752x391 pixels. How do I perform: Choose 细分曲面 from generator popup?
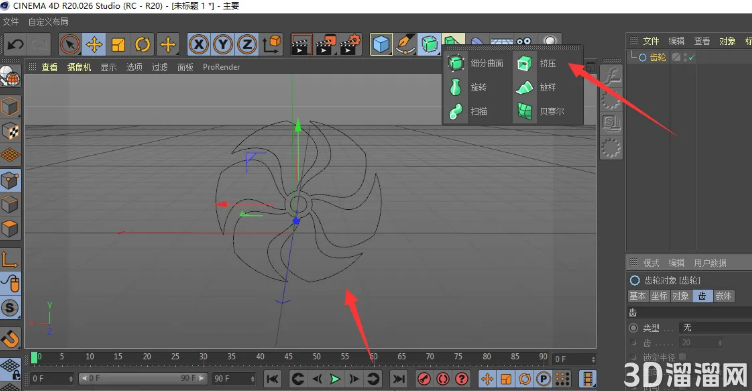coord(476,63)
